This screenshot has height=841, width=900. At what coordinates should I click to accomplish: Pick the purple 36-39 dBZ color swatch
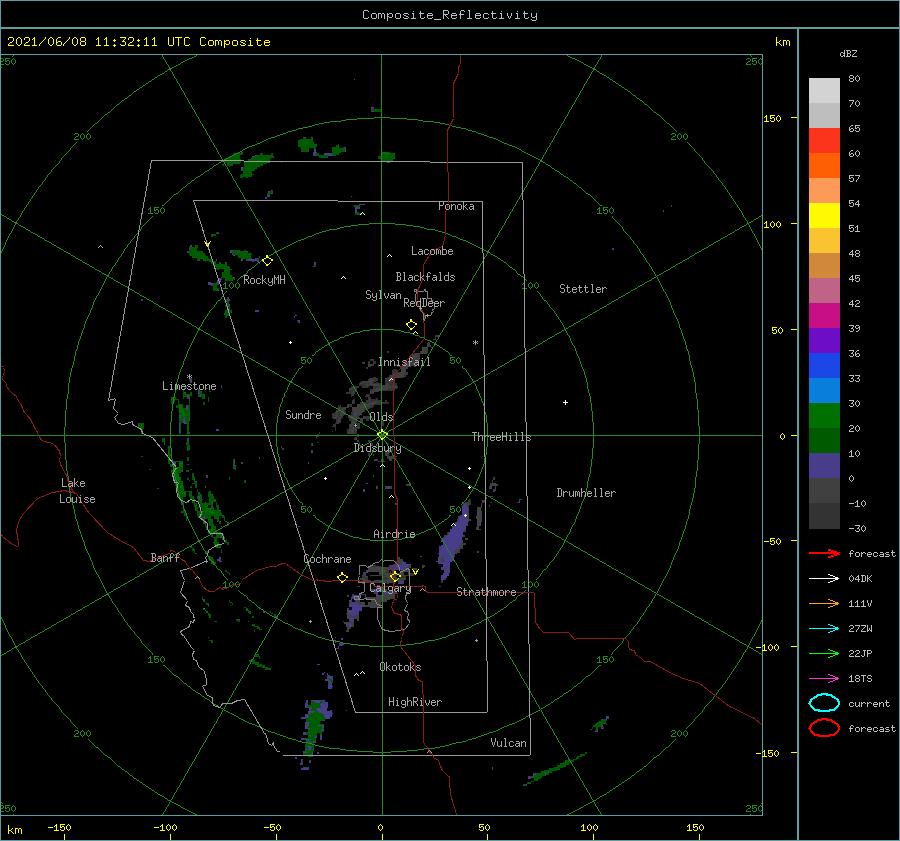click(824, 340)
